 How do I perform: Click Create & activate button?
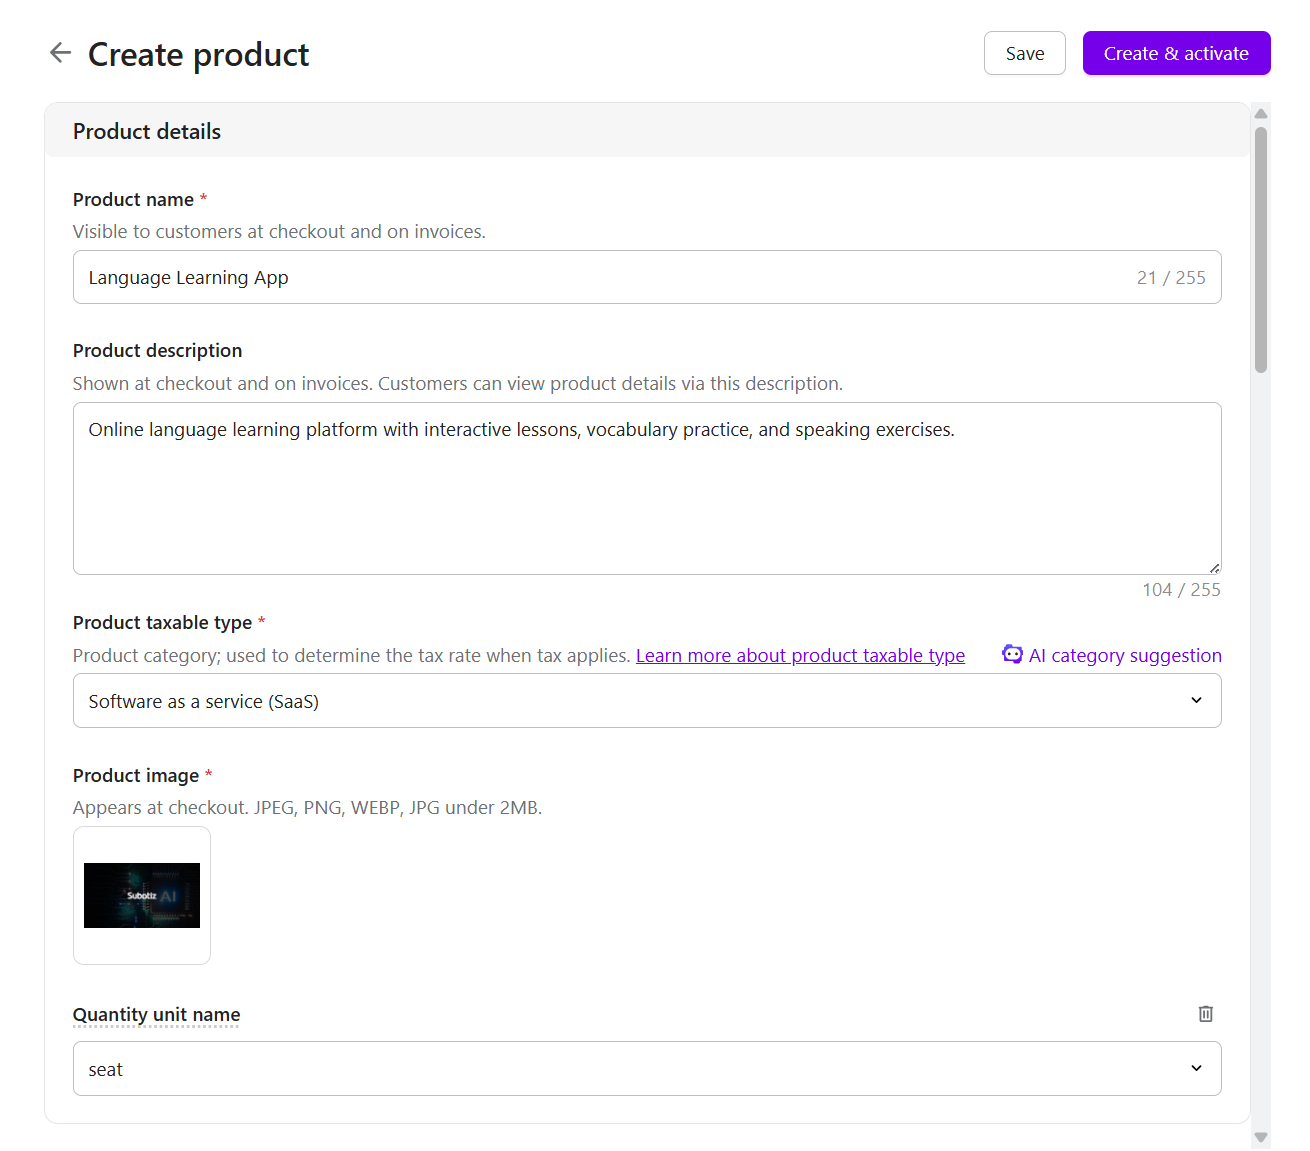pyautogui.click(x=1176, y=53)
